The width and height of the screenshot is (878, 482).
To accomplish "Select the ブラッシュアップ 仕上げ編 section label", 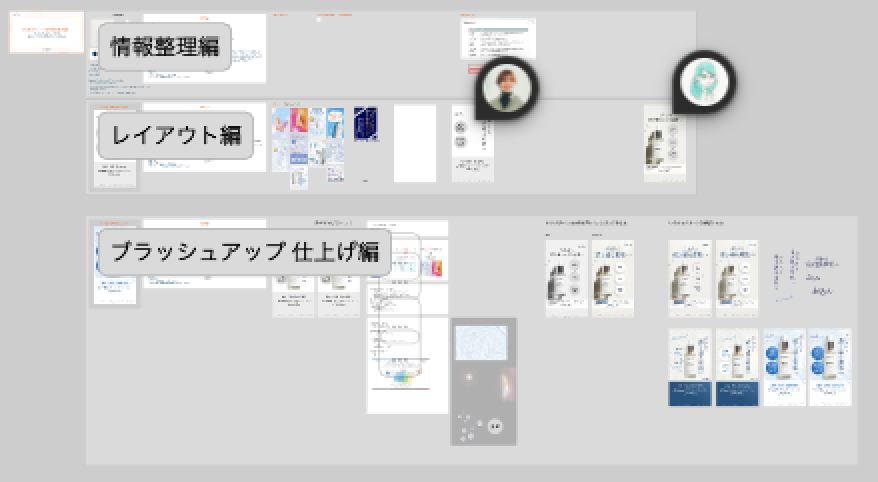I will [245, 251].
